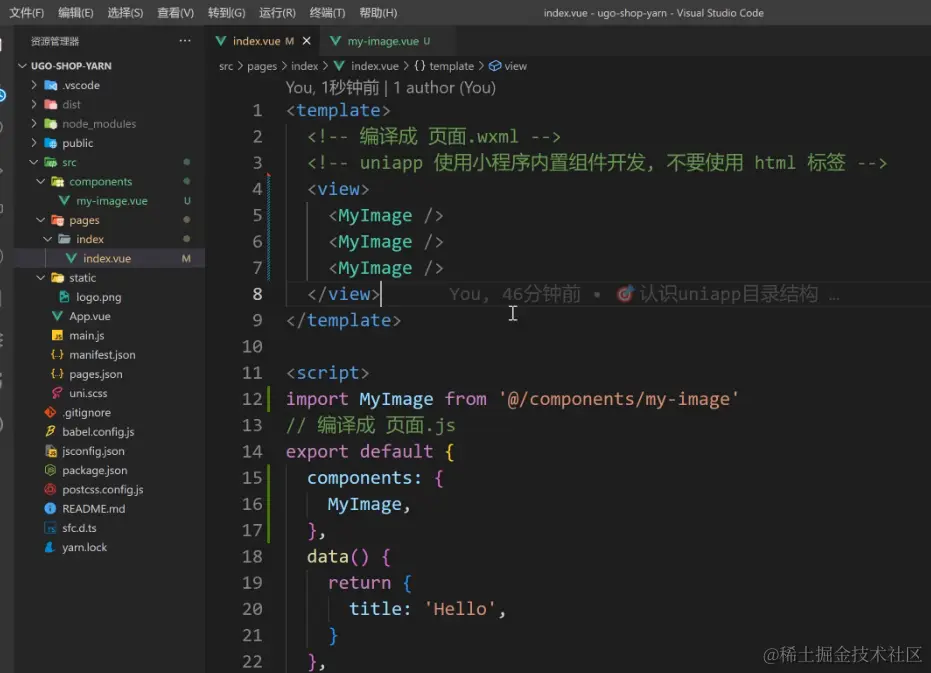Click the .gitignore git icon
931x673 pixels.
coord(50,412)
